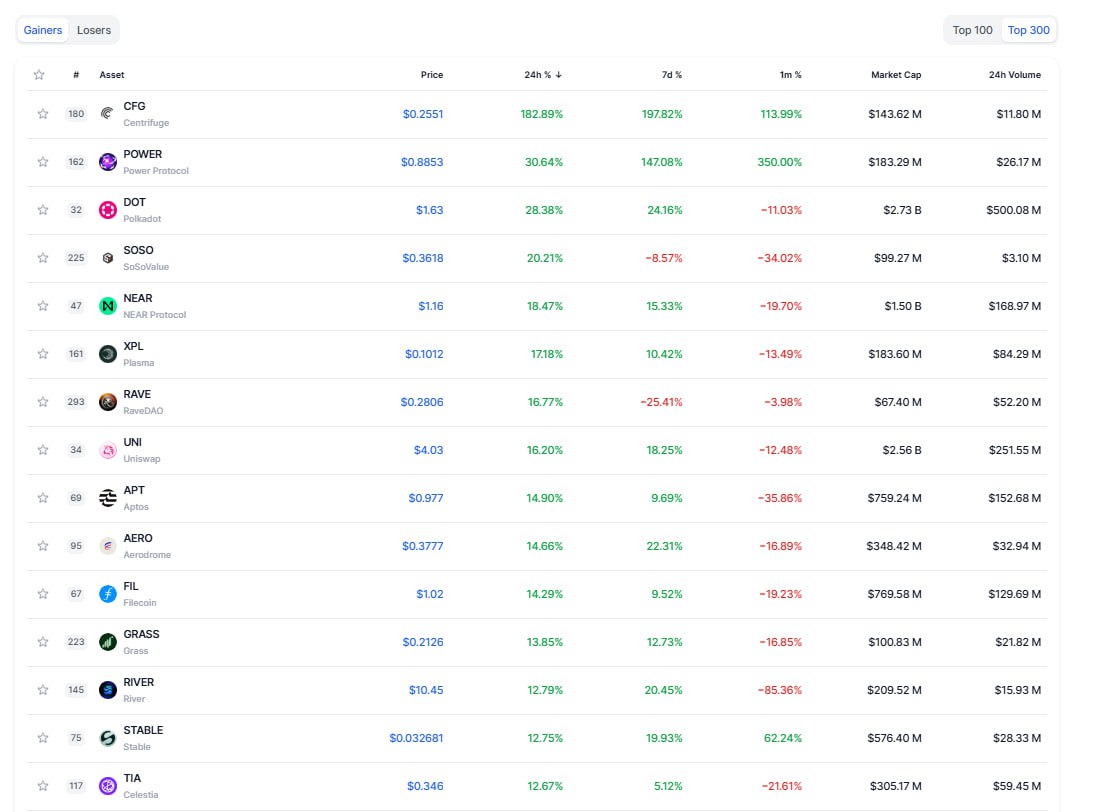The height and width of the screenshot is (812, 1096).
Task: Click the Aptos logo icon
Action: pos(107,498)
